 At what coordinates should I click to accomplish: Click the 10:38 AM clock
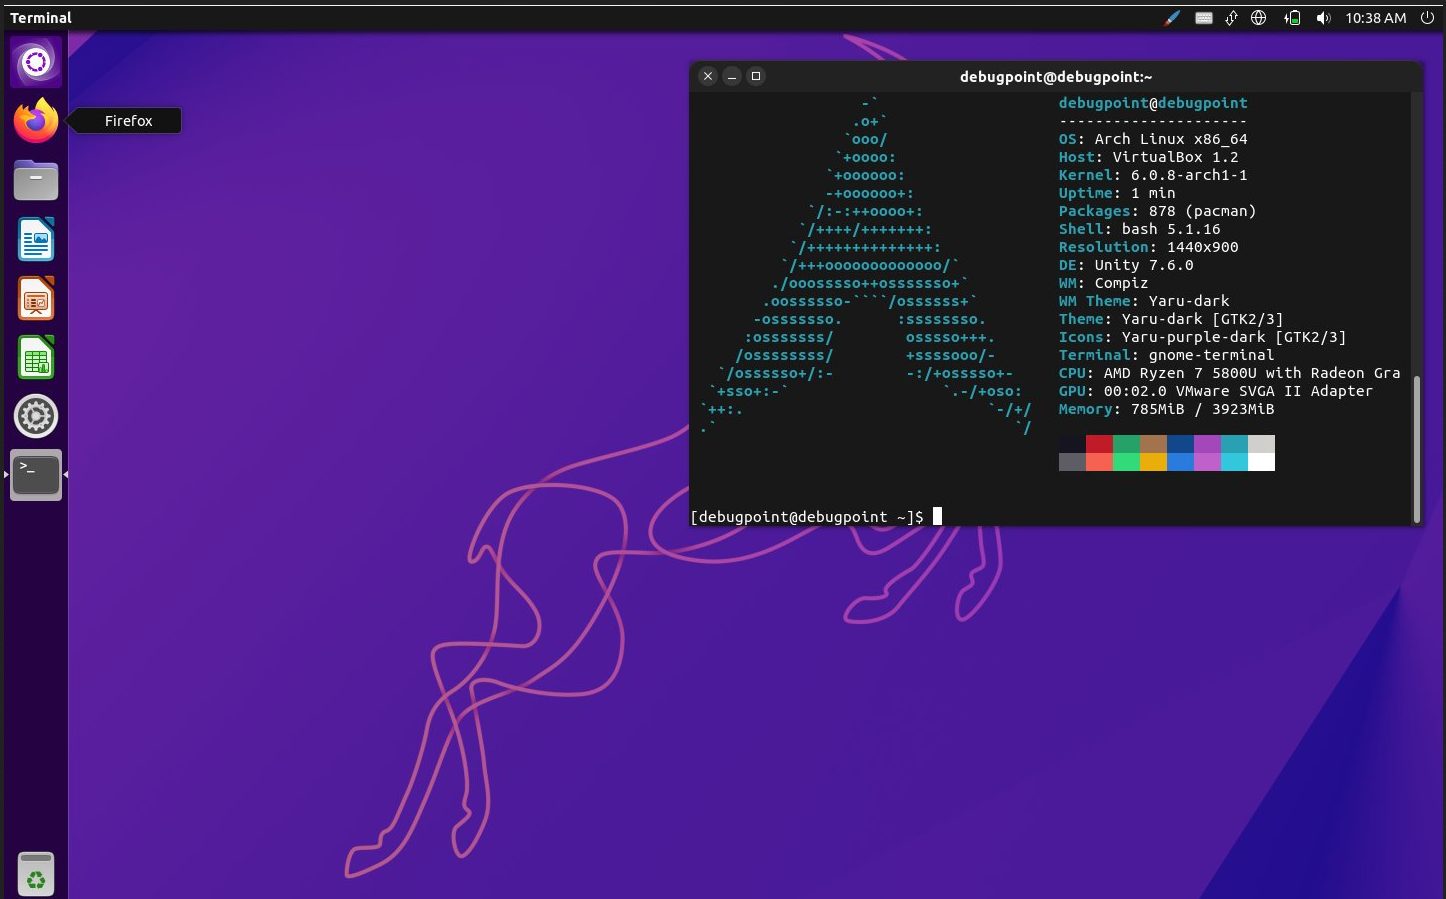1375,18
